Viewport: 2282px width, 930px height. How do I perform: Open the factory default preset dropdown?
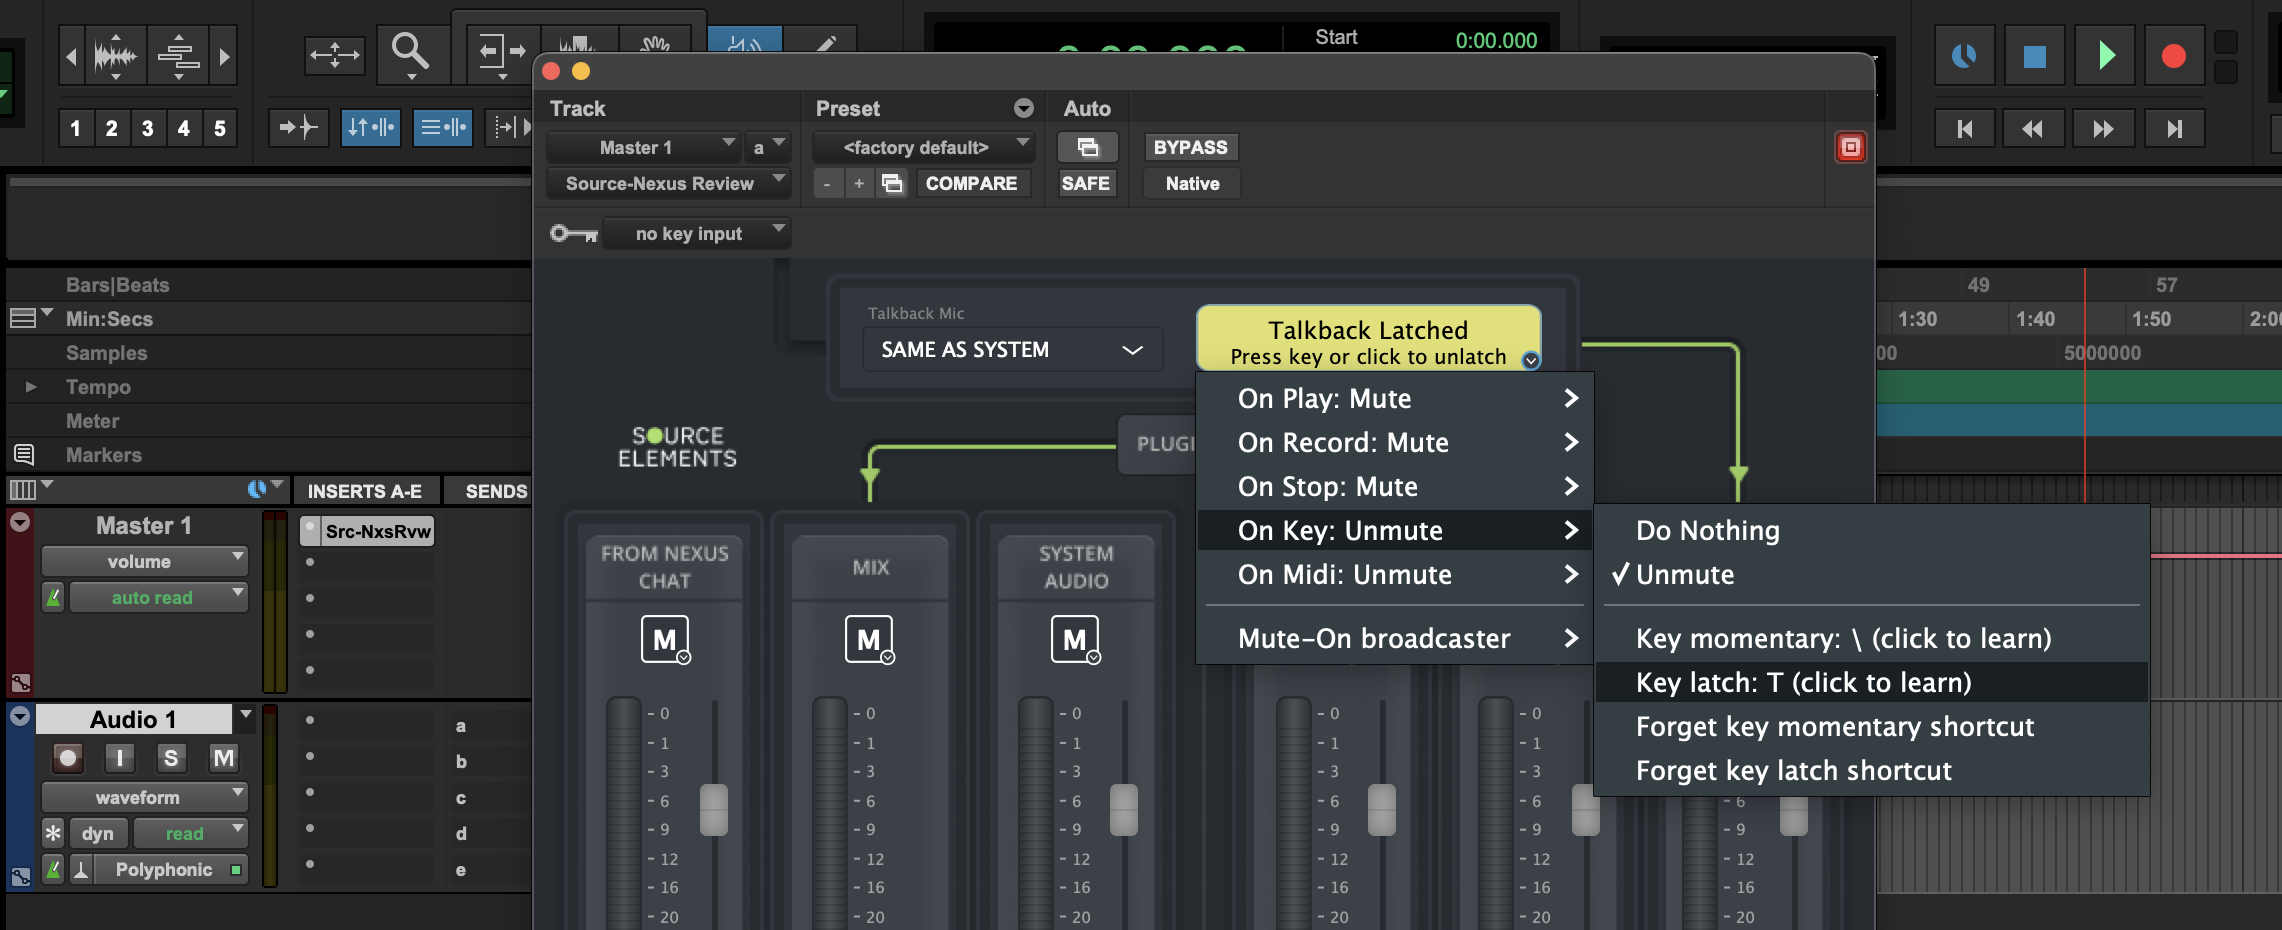pyautogui.click(x=922, y=147)
